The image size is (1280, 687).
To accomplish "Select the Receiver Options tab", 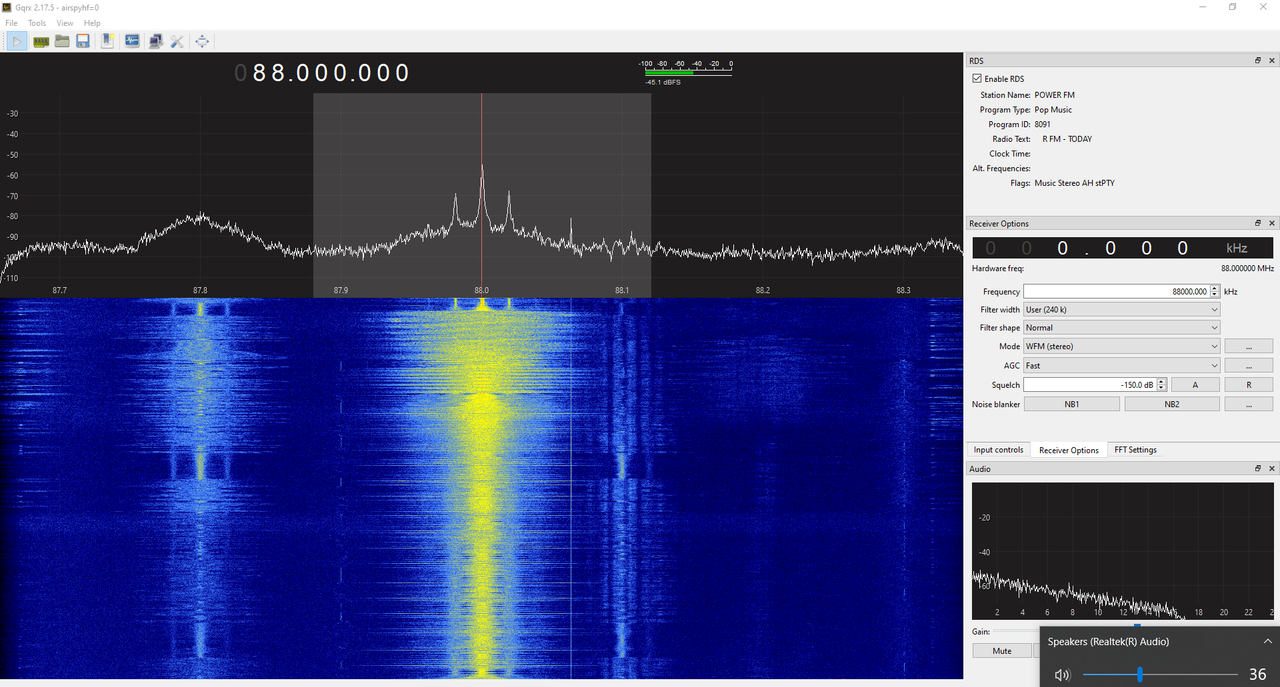I will pyautogui.click(x=1069, y=450).
